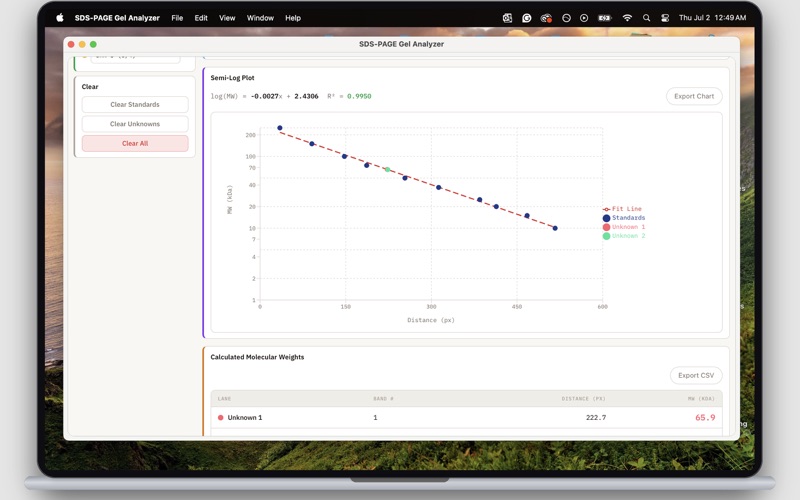Click the round icon between cloud and play-circle
Viewport: 800px width, 500px height.
[x=566, y=18]
